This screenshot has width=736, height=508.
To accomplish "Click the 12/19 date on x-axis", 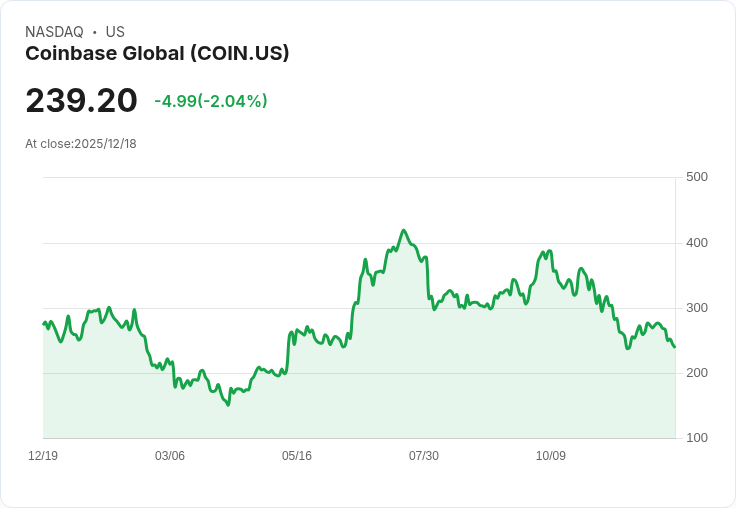I will [x=43, y=456].
